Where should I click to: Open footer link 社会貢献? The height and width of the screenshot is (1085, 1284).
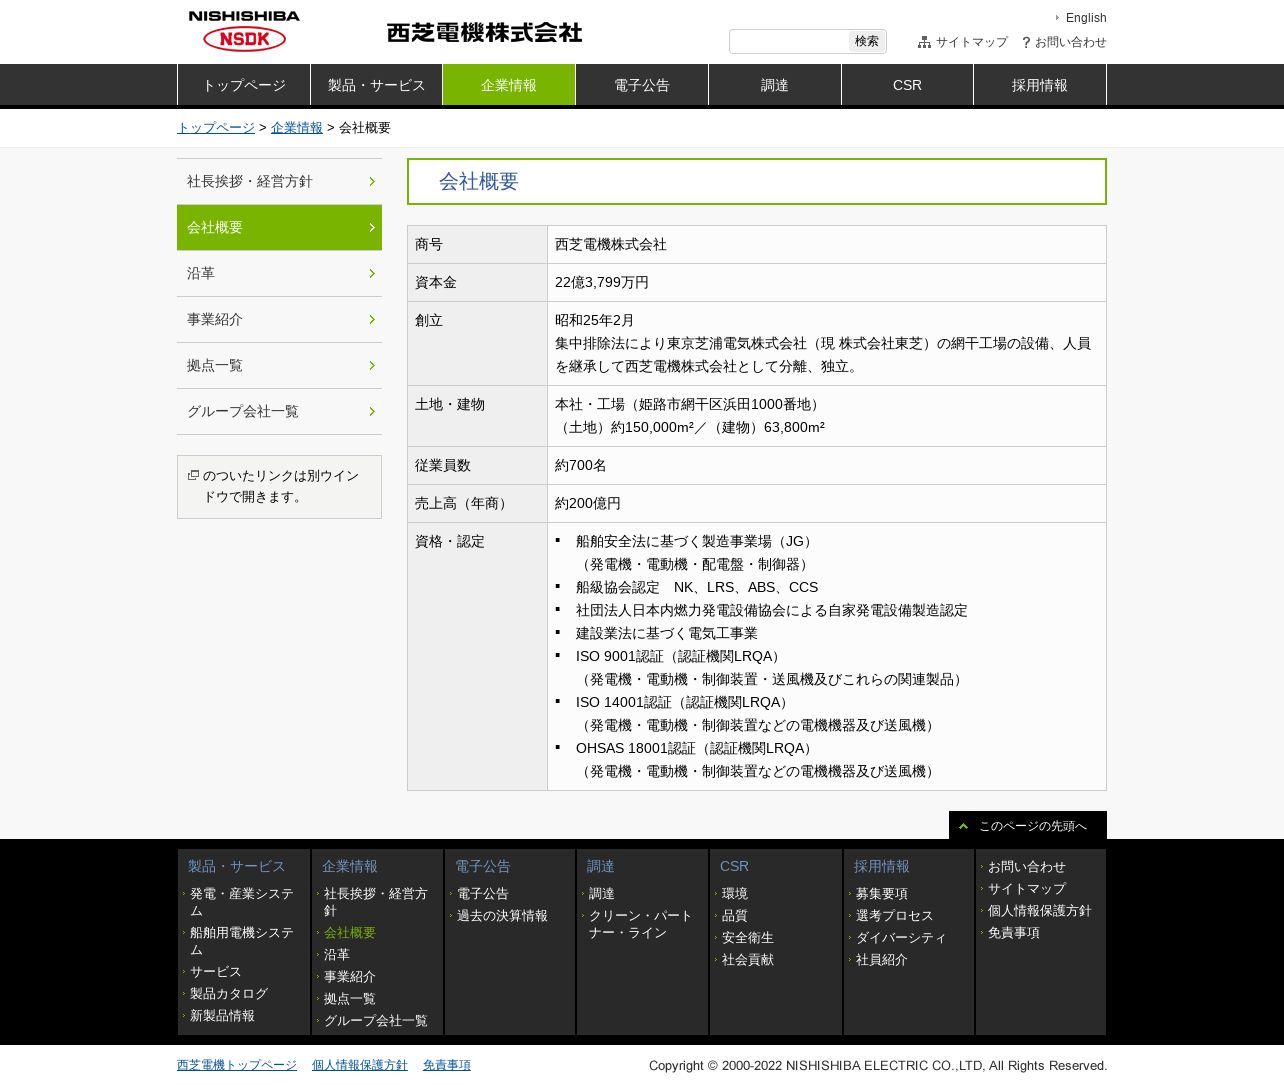(748, 960)
